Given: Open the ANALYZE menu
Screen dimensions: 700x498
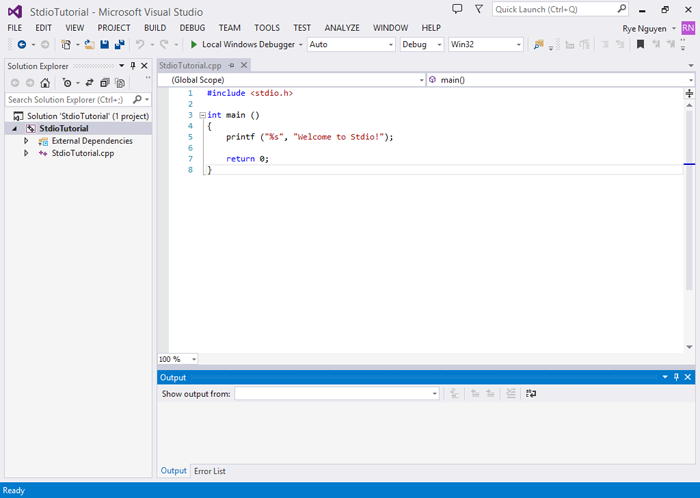Looking at the screenshot, I should pos(342,28).
